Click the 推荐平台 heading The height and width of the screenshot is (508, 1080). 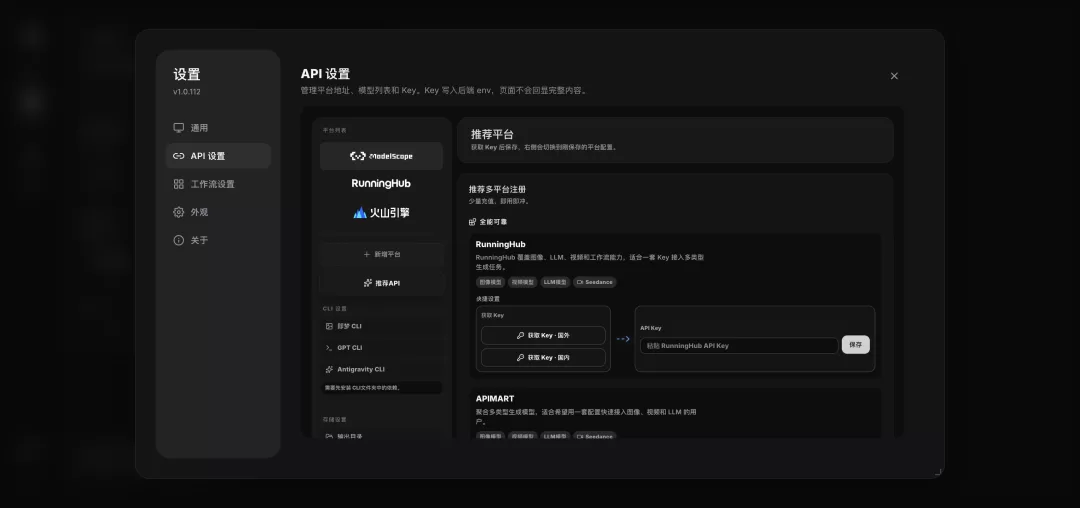492,134
